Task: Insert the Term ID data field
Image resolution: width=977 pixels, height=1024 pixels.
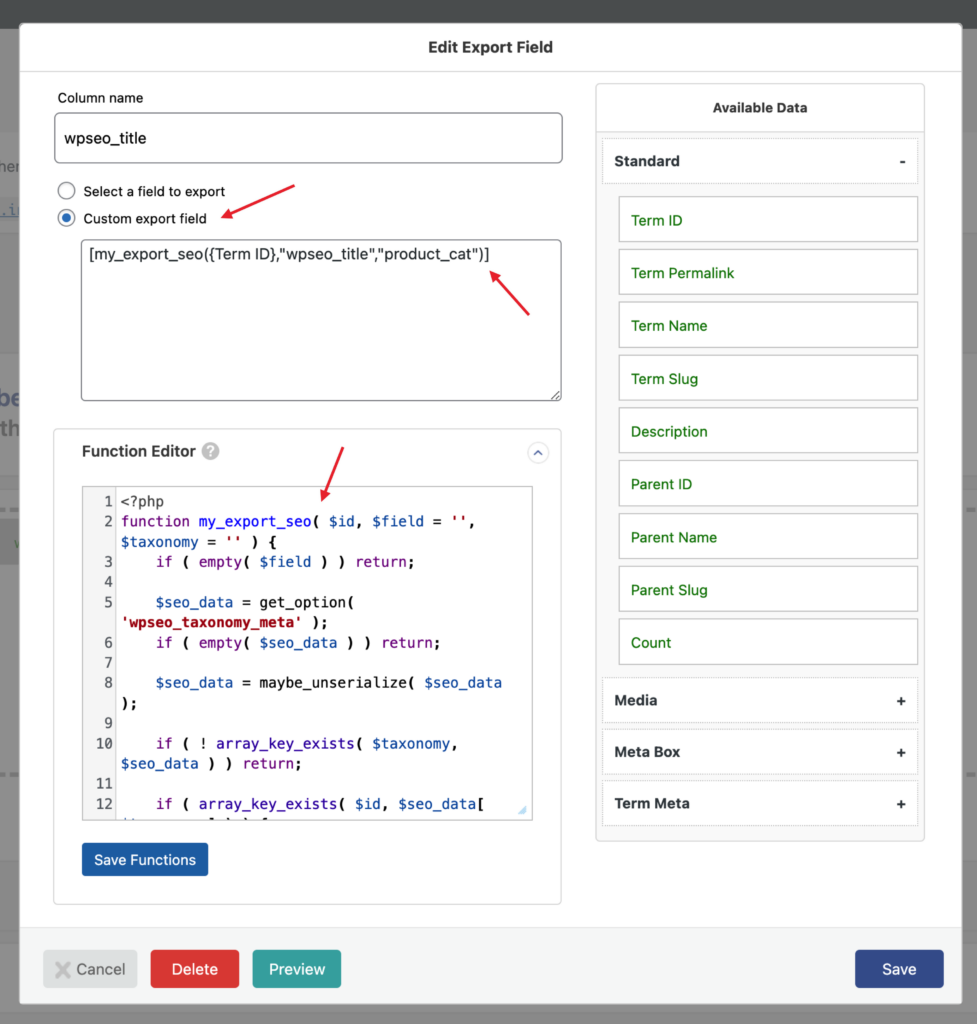Action: click(767, 219)
